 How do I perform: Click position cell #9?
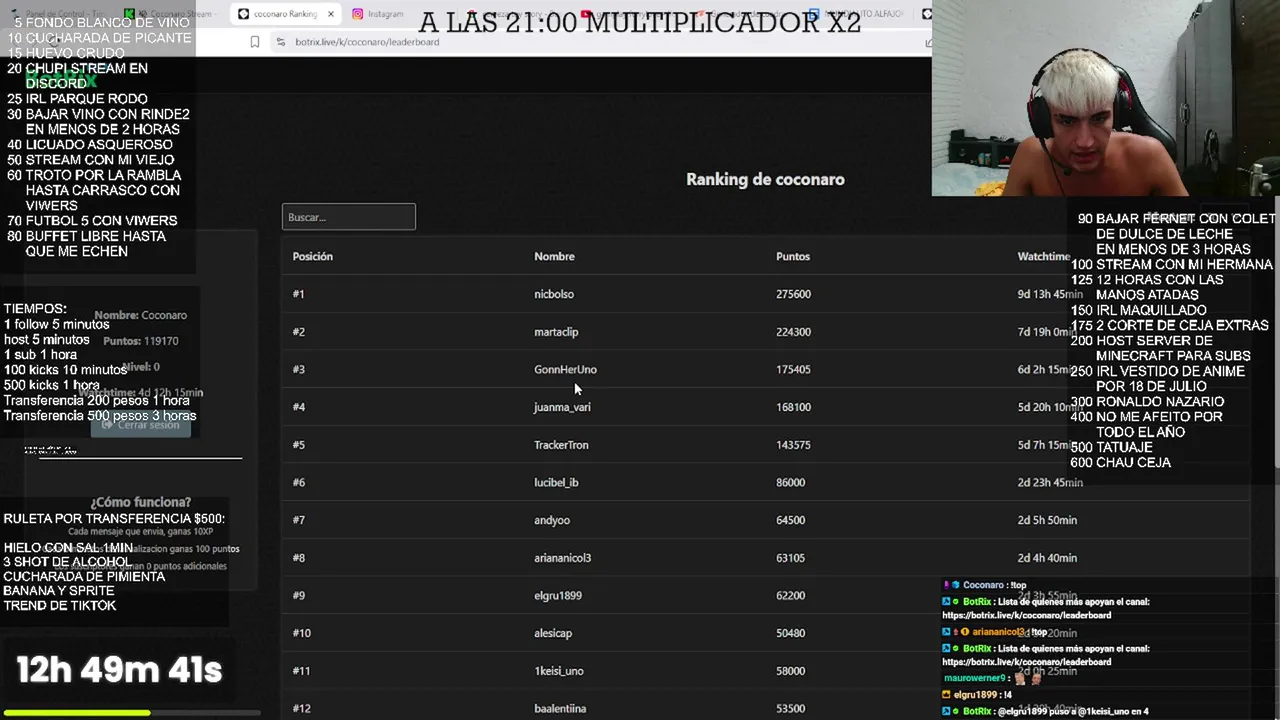[x=298, y=596]
